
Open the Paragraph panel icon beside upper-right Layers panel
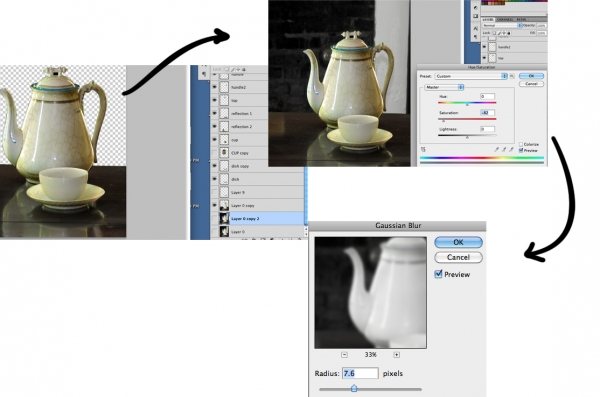tap(476, 37)
